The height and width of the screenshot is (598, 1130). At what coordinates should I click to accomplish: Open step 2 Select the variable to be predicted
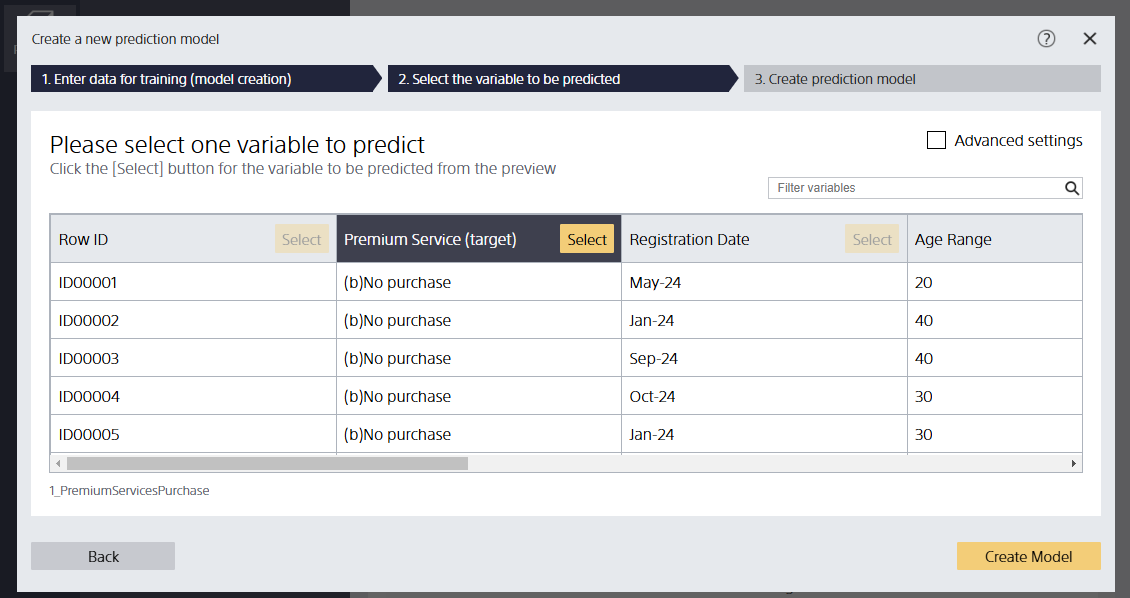(x=560, y=79)
